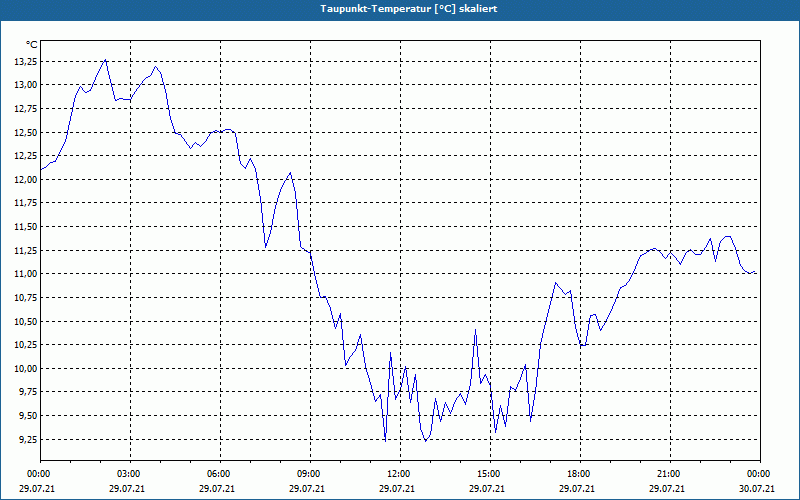Click the '21:00' time label
This screenshot has width=800, height=500.
[668, 474]
